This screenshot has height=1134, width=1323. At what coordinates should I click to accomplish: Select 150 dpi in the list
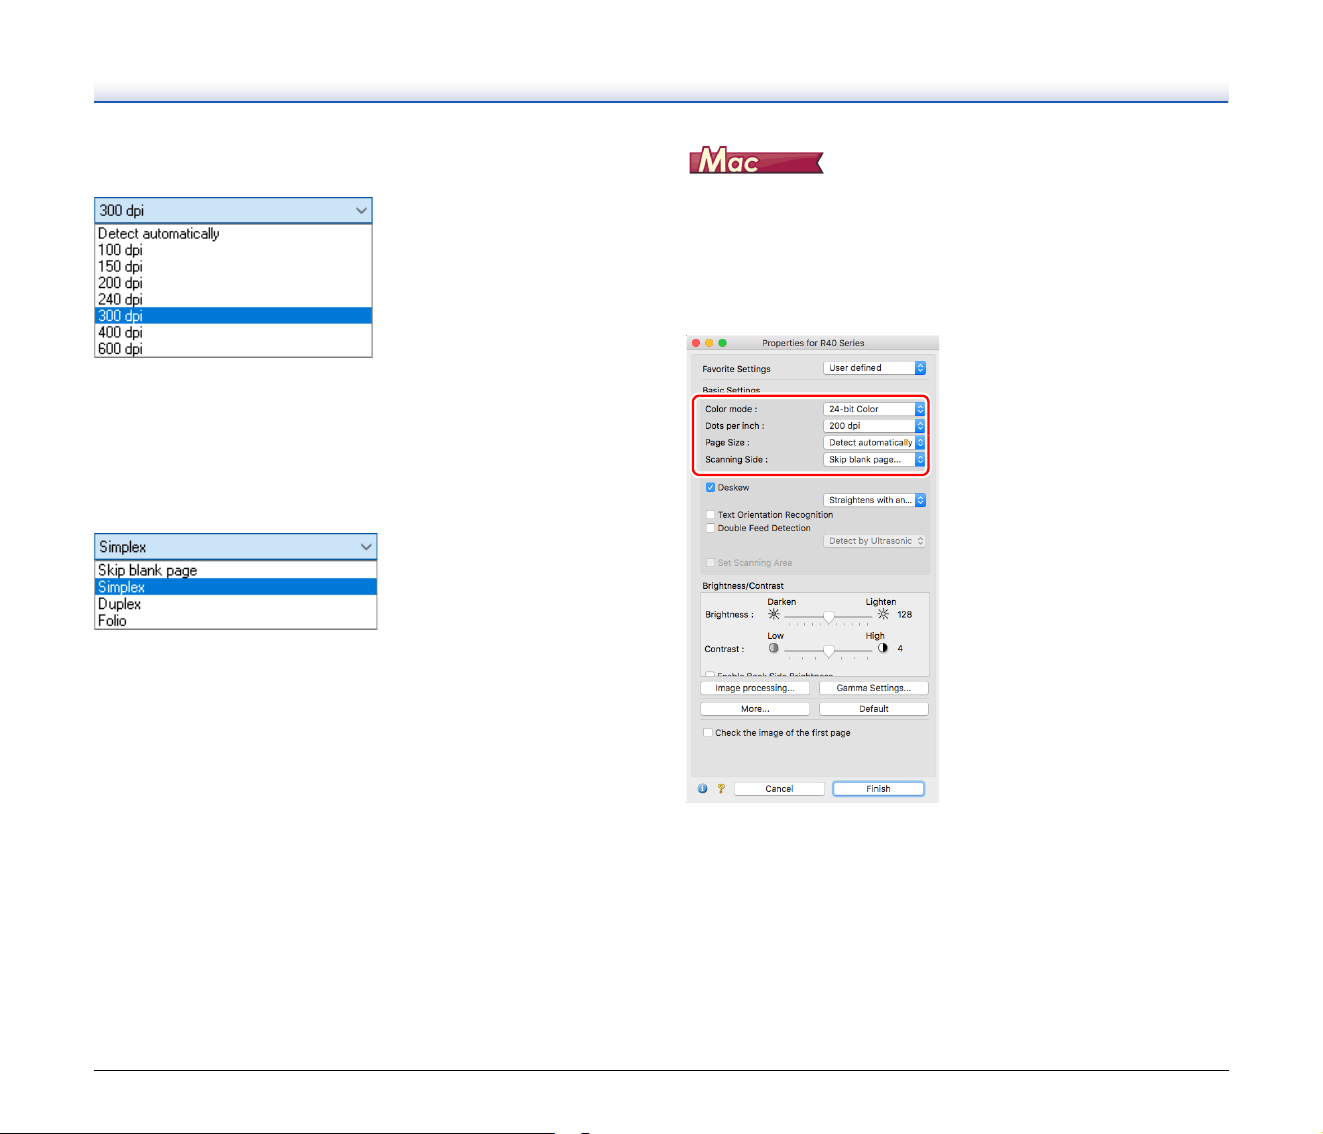pyautogui.click(x=233, y=267)
